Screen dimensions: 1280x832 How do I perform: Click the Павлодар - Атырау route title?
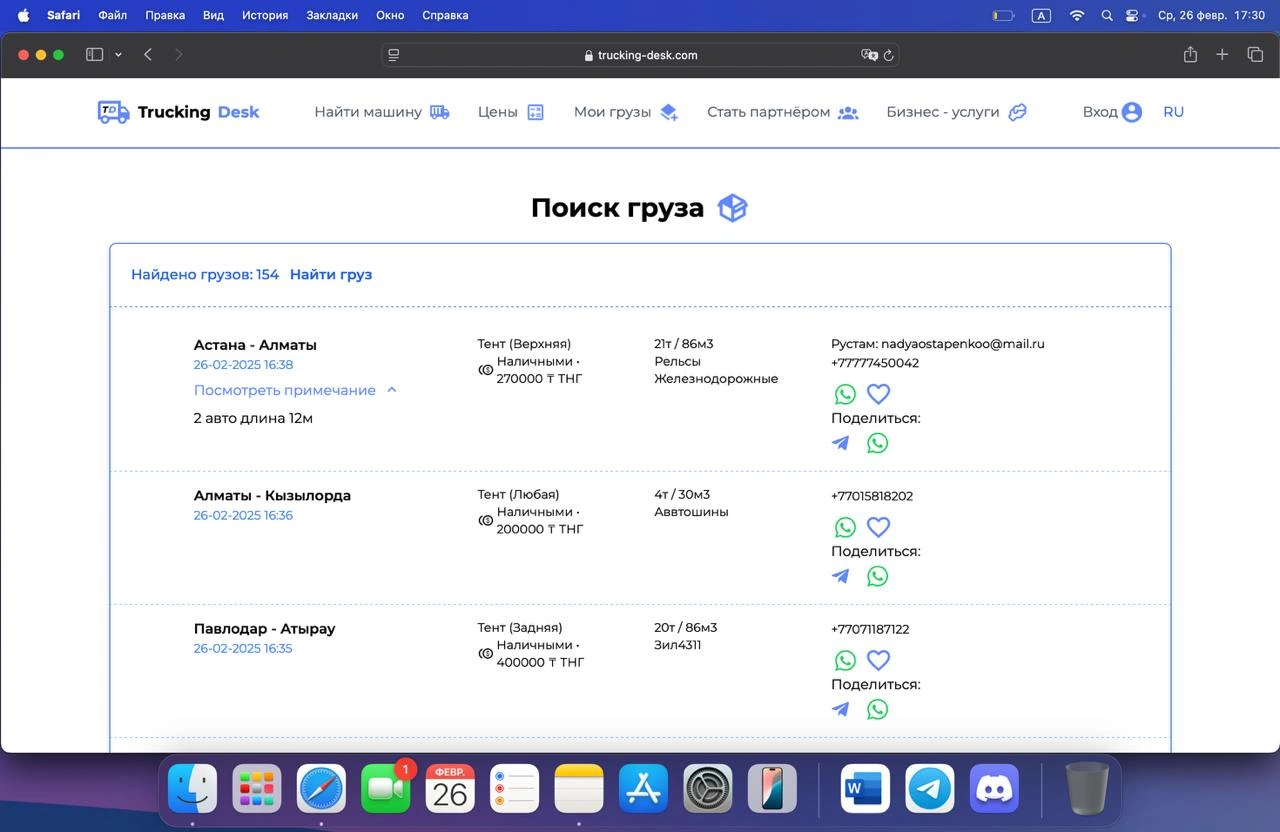click(x=265, y=629)
